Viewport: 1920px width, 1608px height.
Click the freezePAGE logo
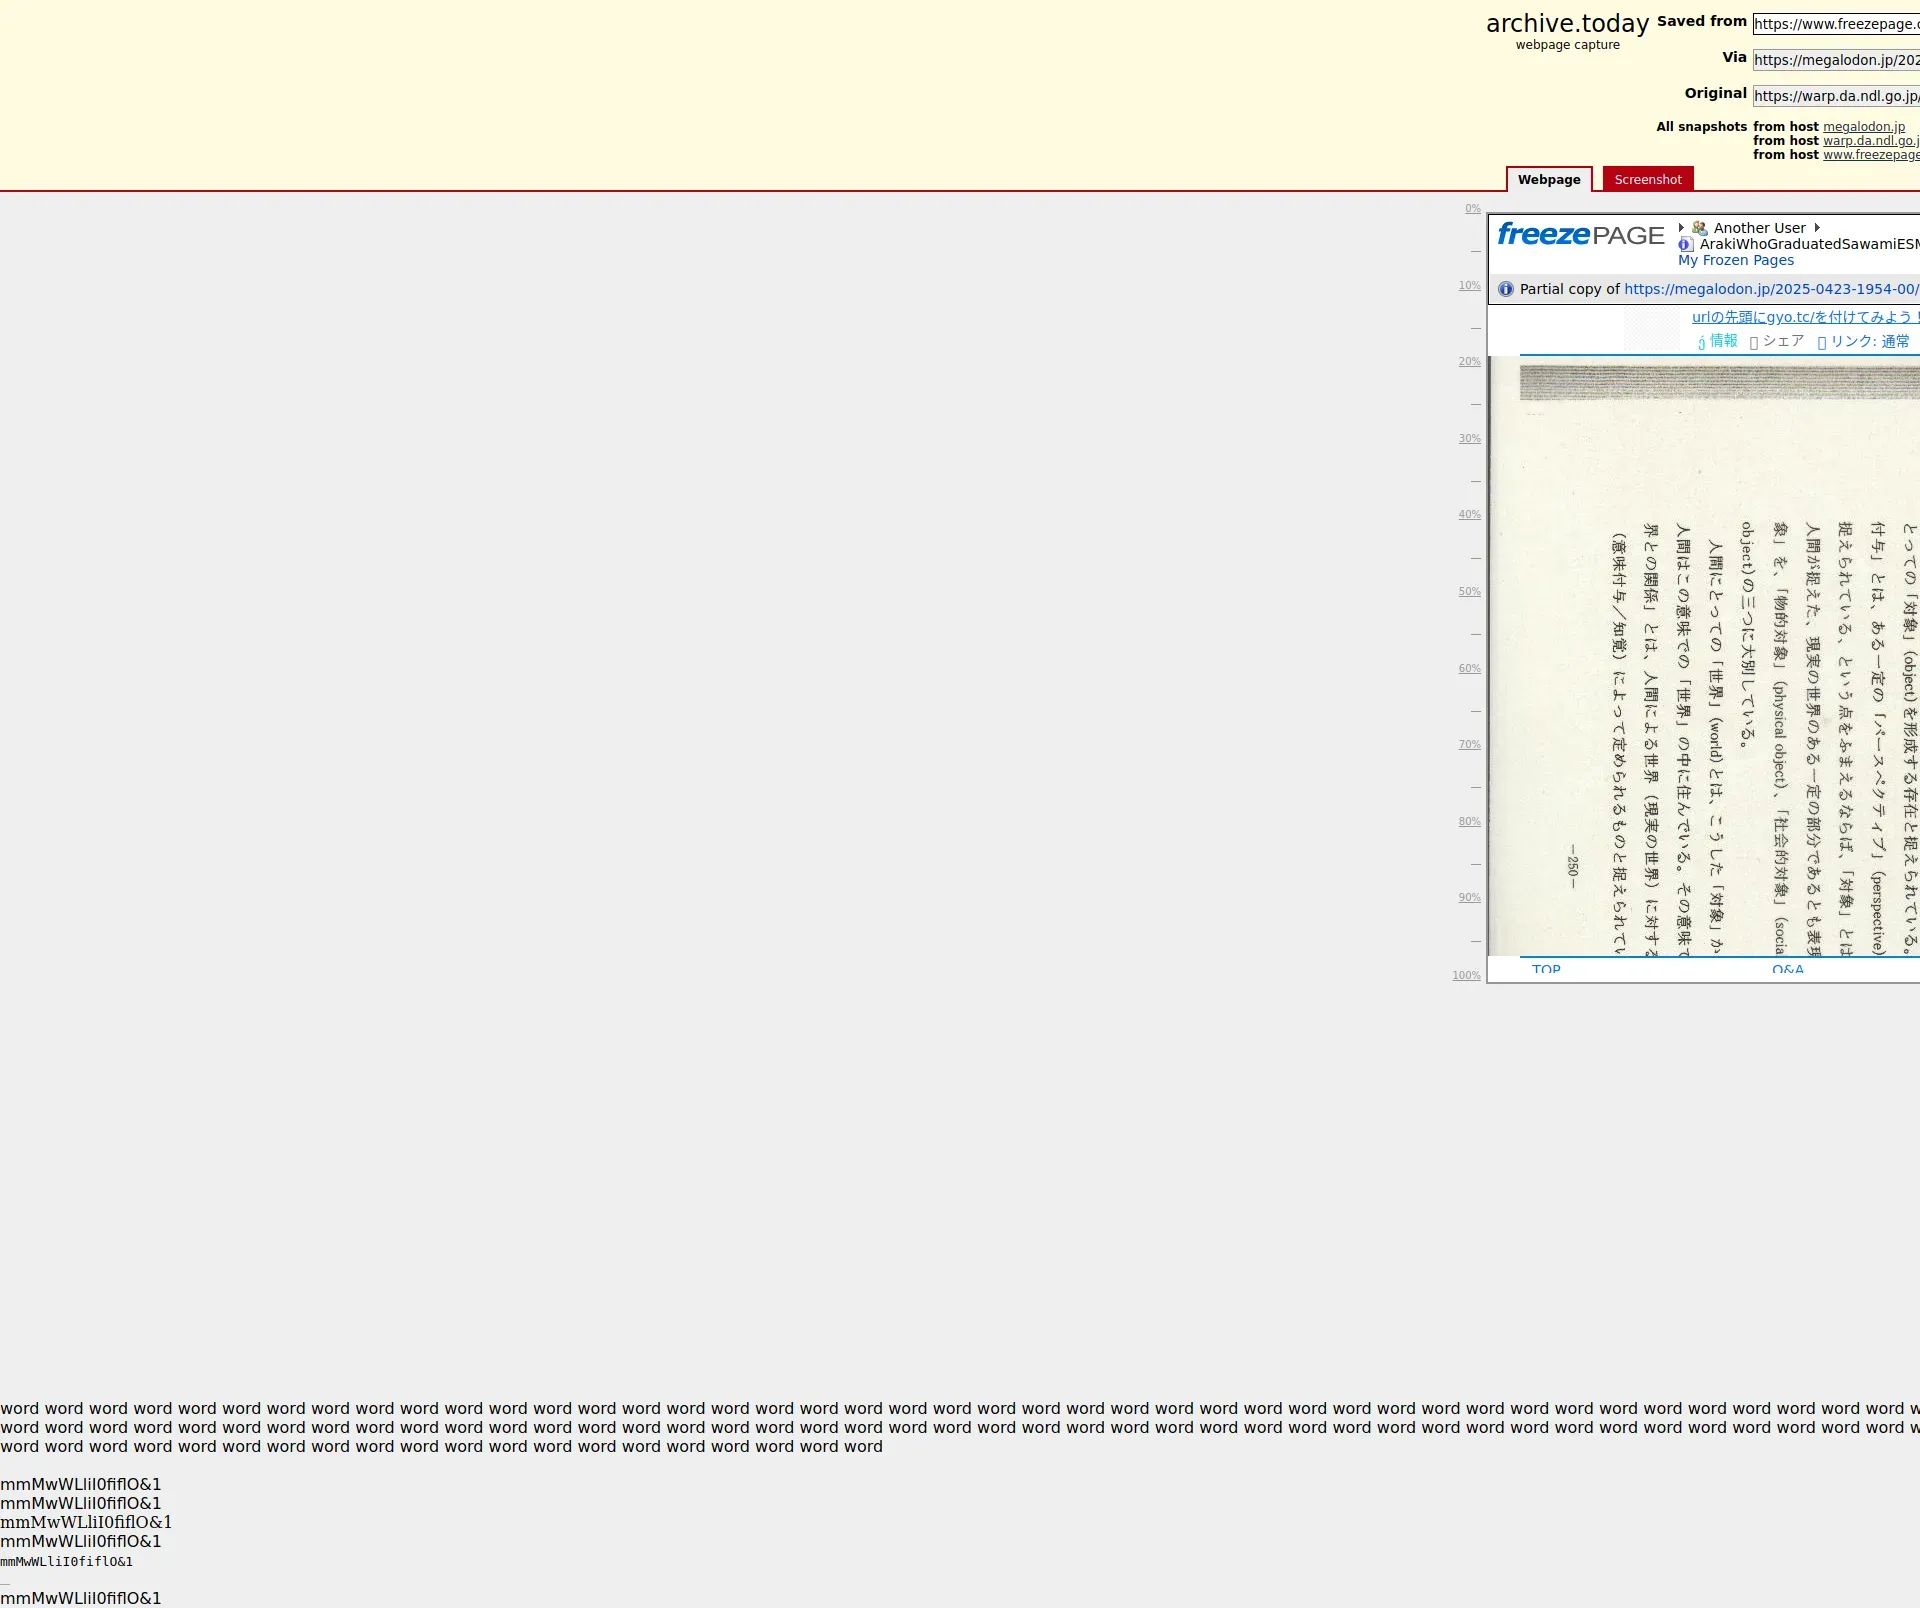pos(1580,235)
